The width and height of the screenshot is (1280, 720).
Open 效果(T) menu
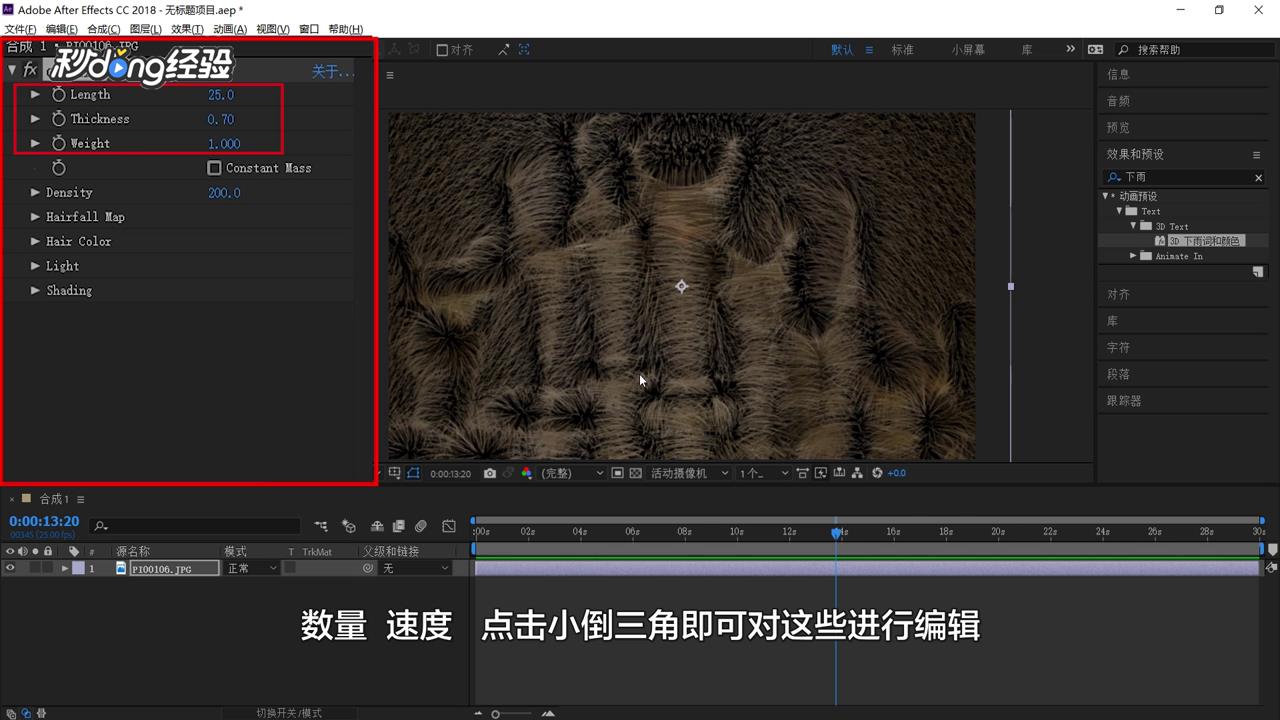click(x=187, y=29)
